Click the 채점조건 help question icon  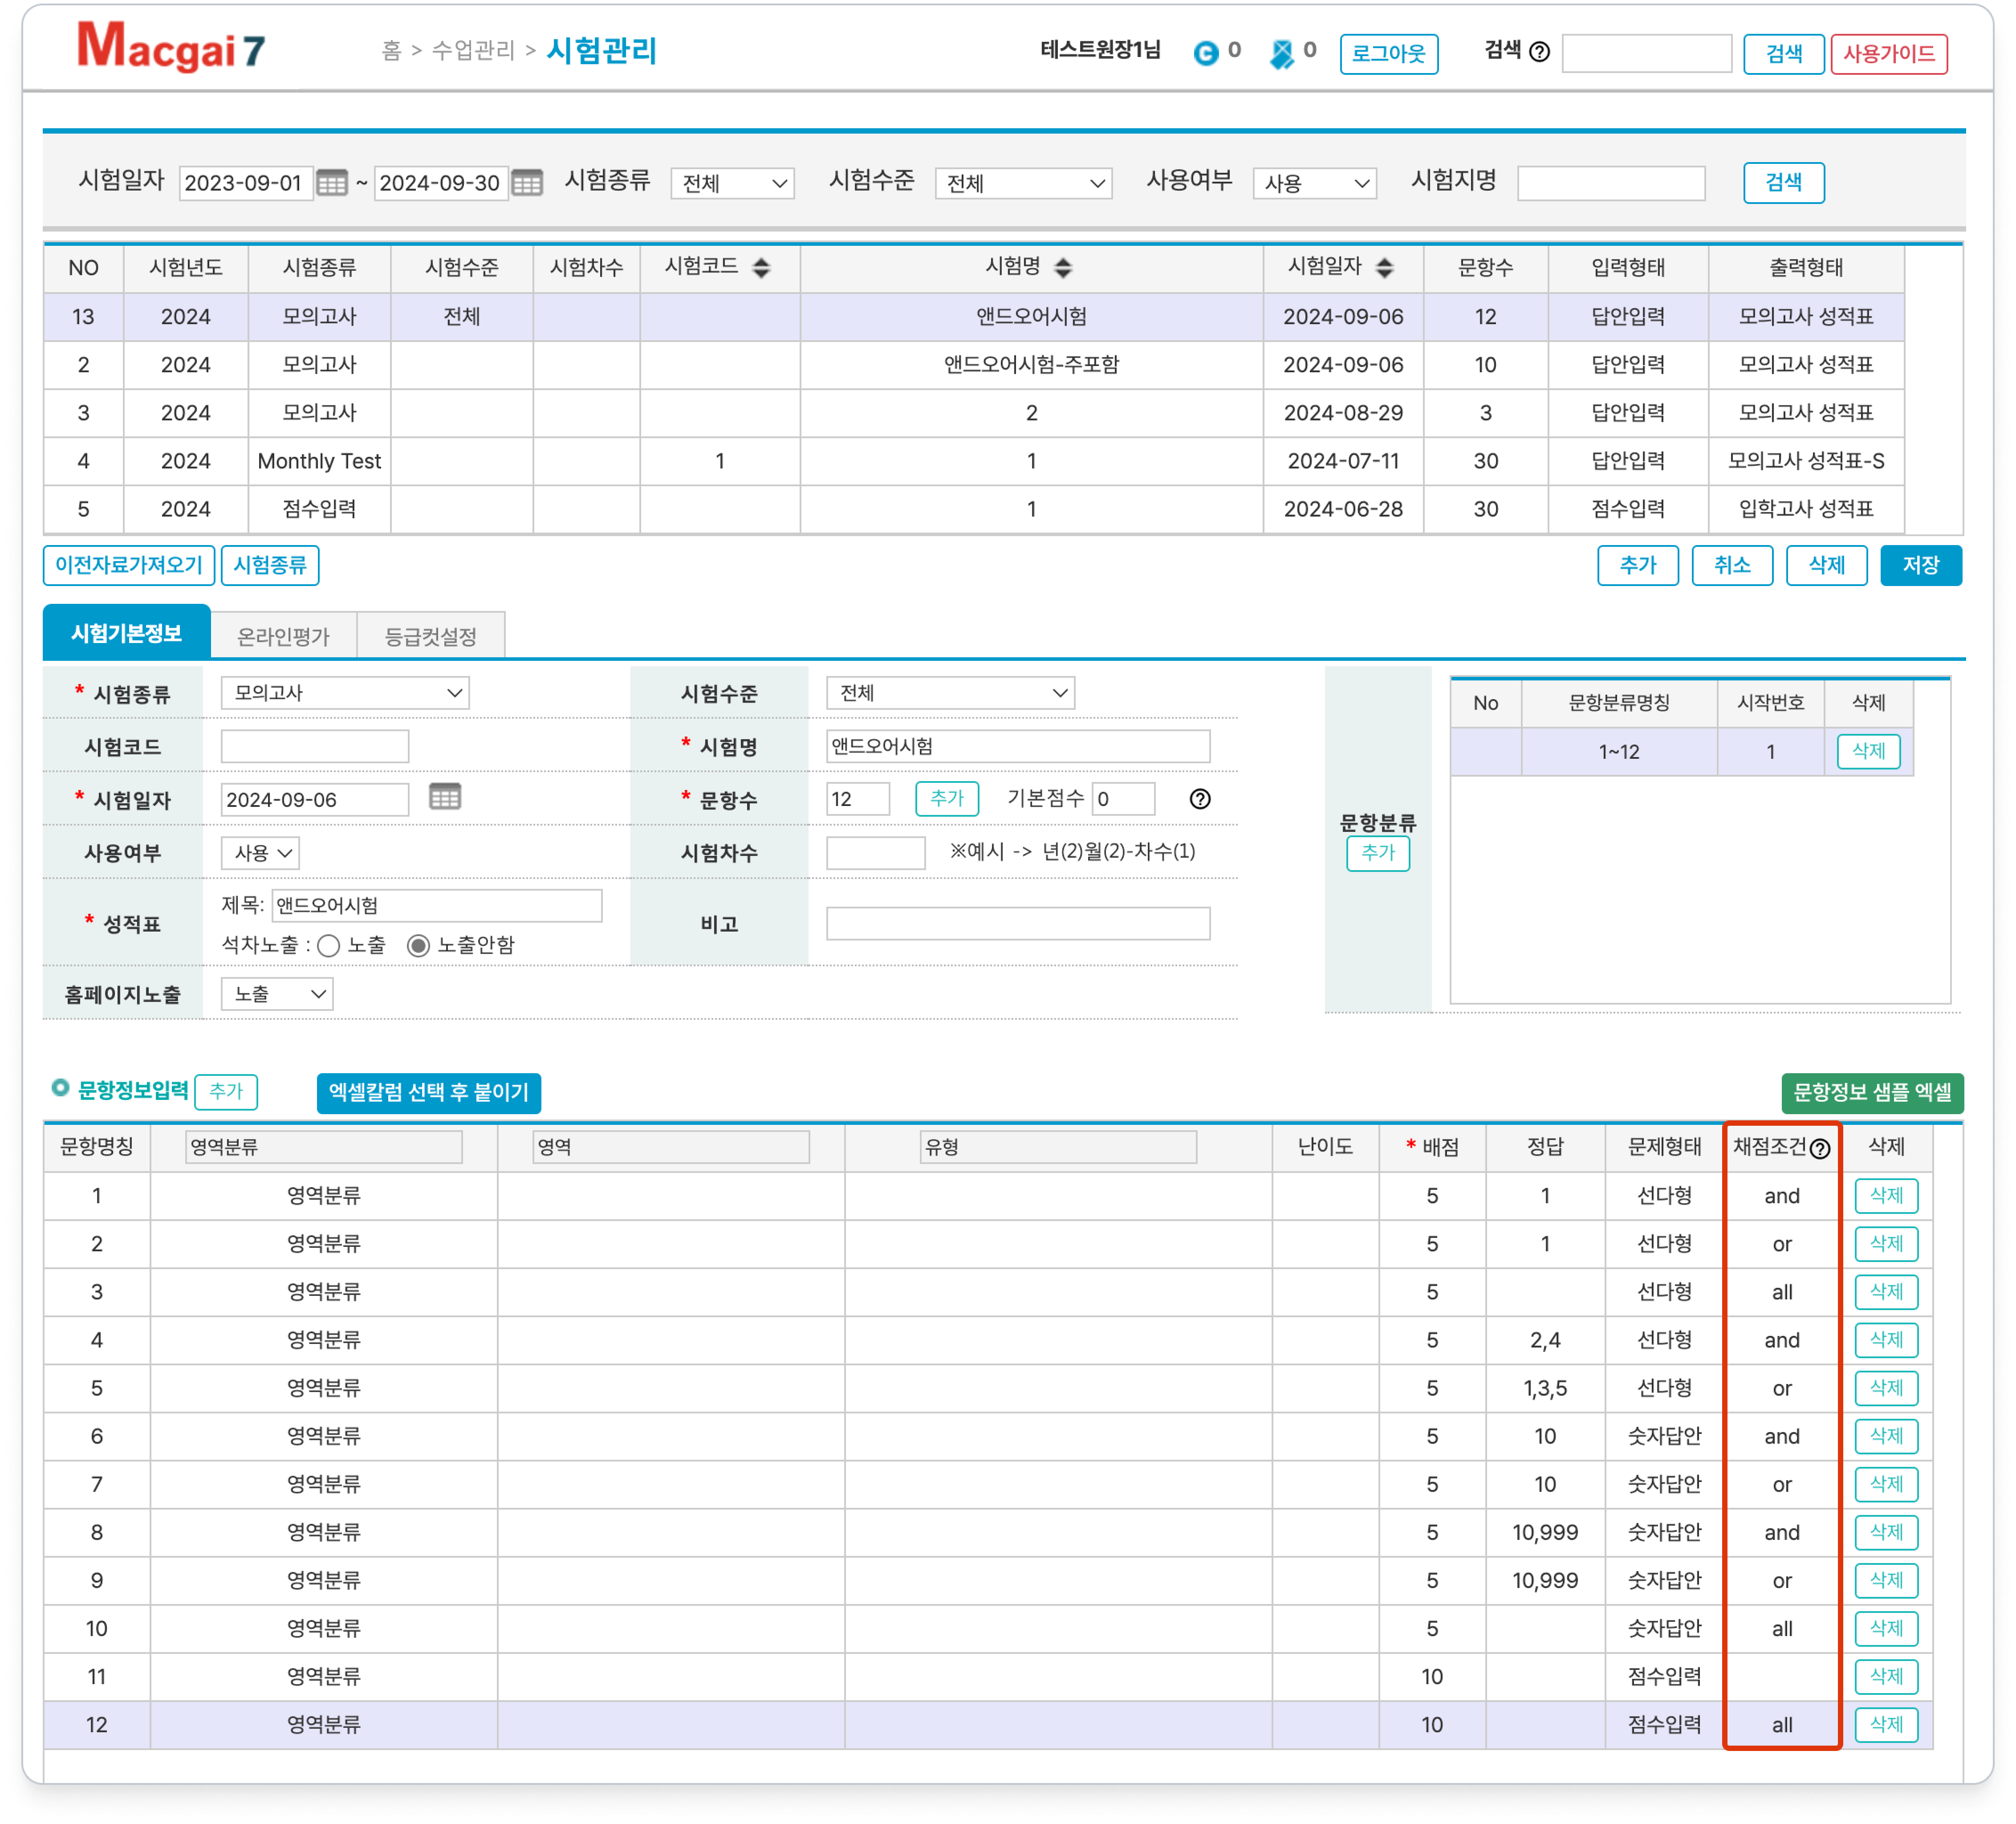click(1820, 1149)
